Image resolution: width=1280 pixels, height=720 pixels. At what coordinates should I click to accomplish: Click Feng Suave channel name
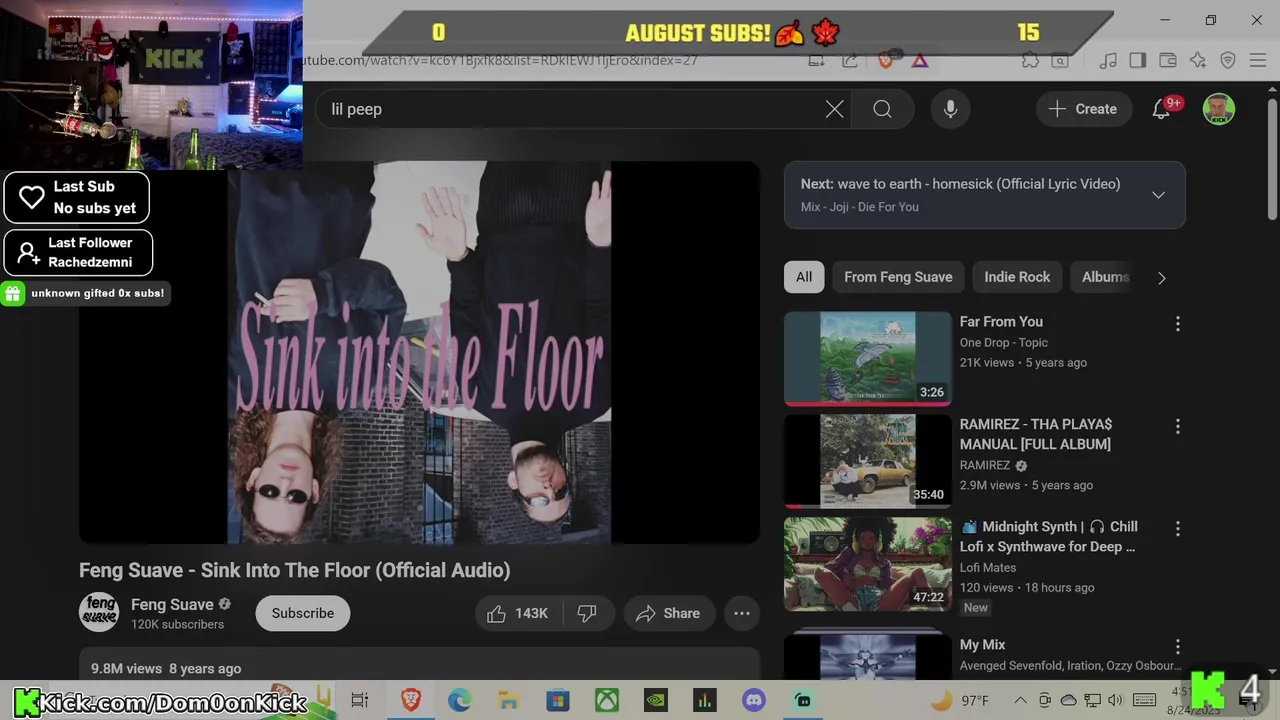coord(172,604)
